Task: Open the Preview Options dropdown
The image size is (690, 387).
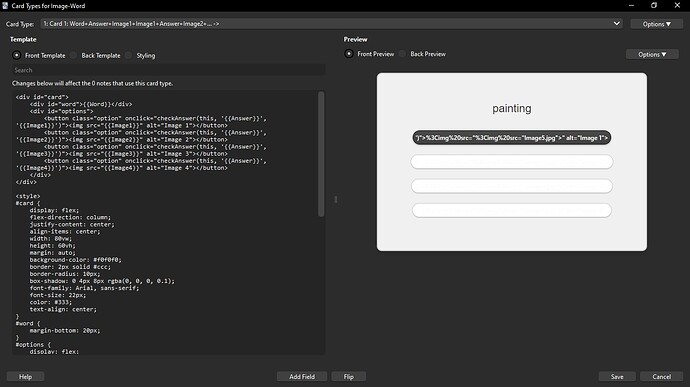Action: (652, 55)
